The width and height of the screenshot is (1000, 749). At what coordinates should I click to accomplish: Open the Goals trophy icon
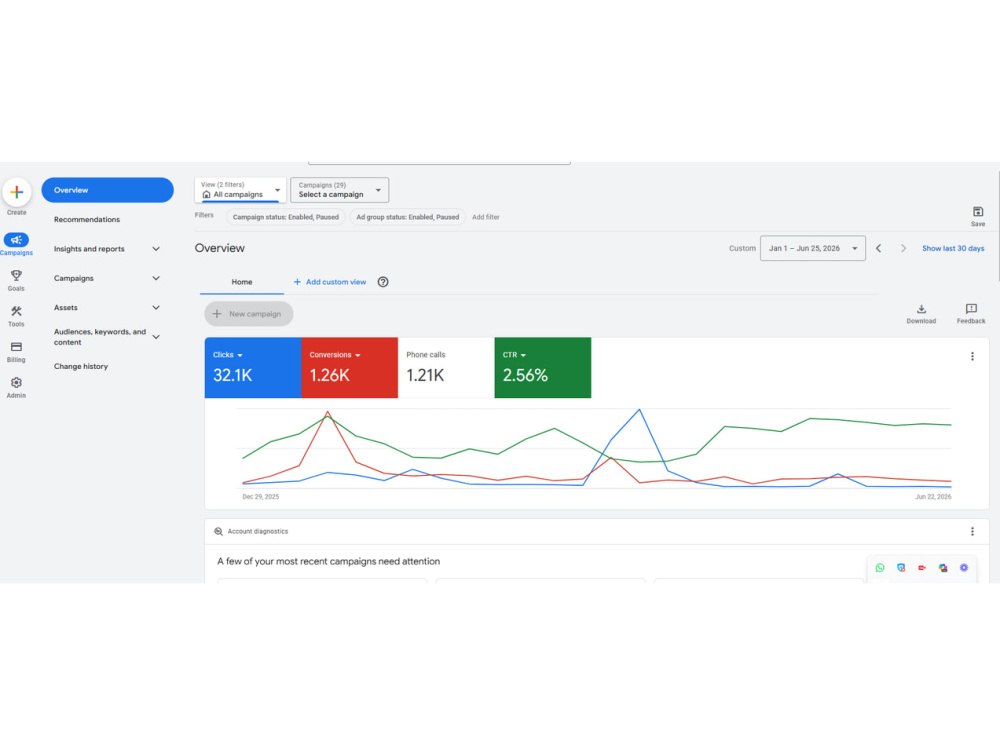pyautogui.click(x=17, y=276)
